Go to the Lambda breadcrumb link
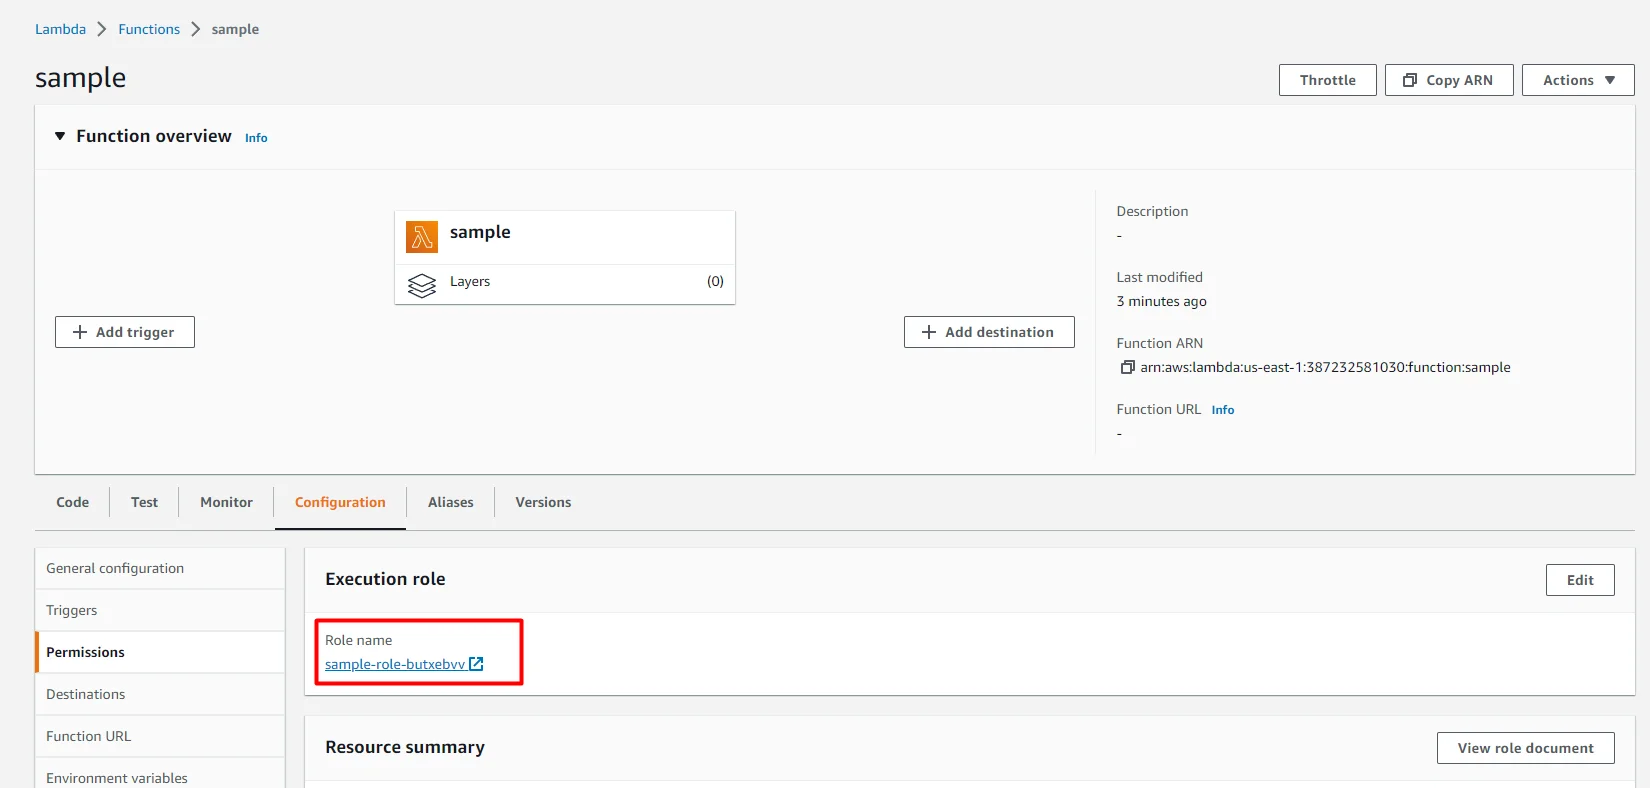 [60, 29]
